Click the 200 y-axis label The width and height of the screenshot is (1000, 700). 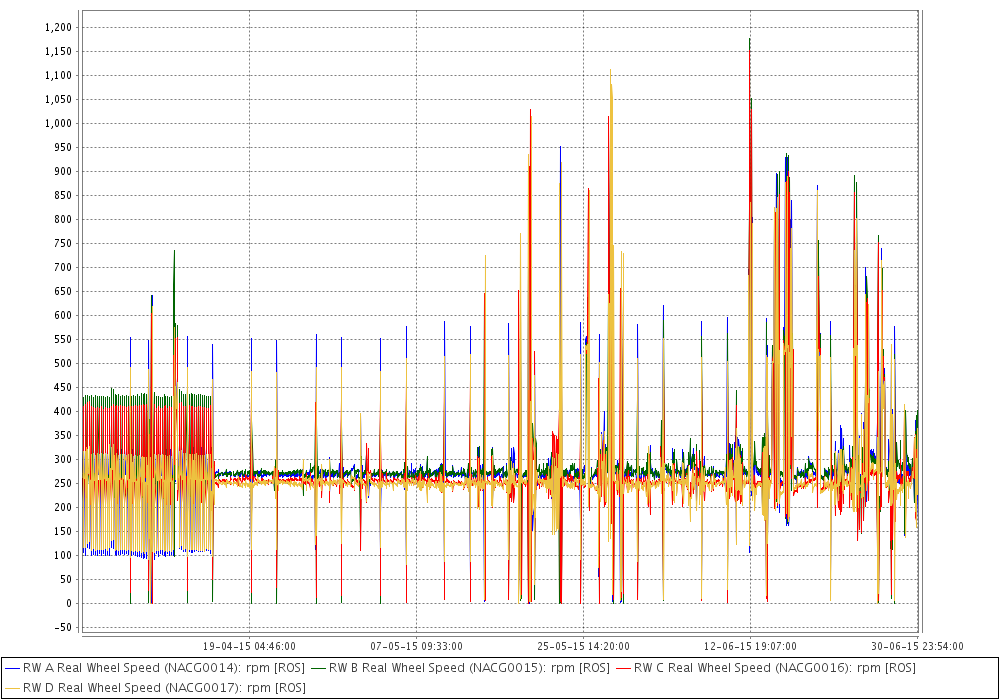point(62,507)
